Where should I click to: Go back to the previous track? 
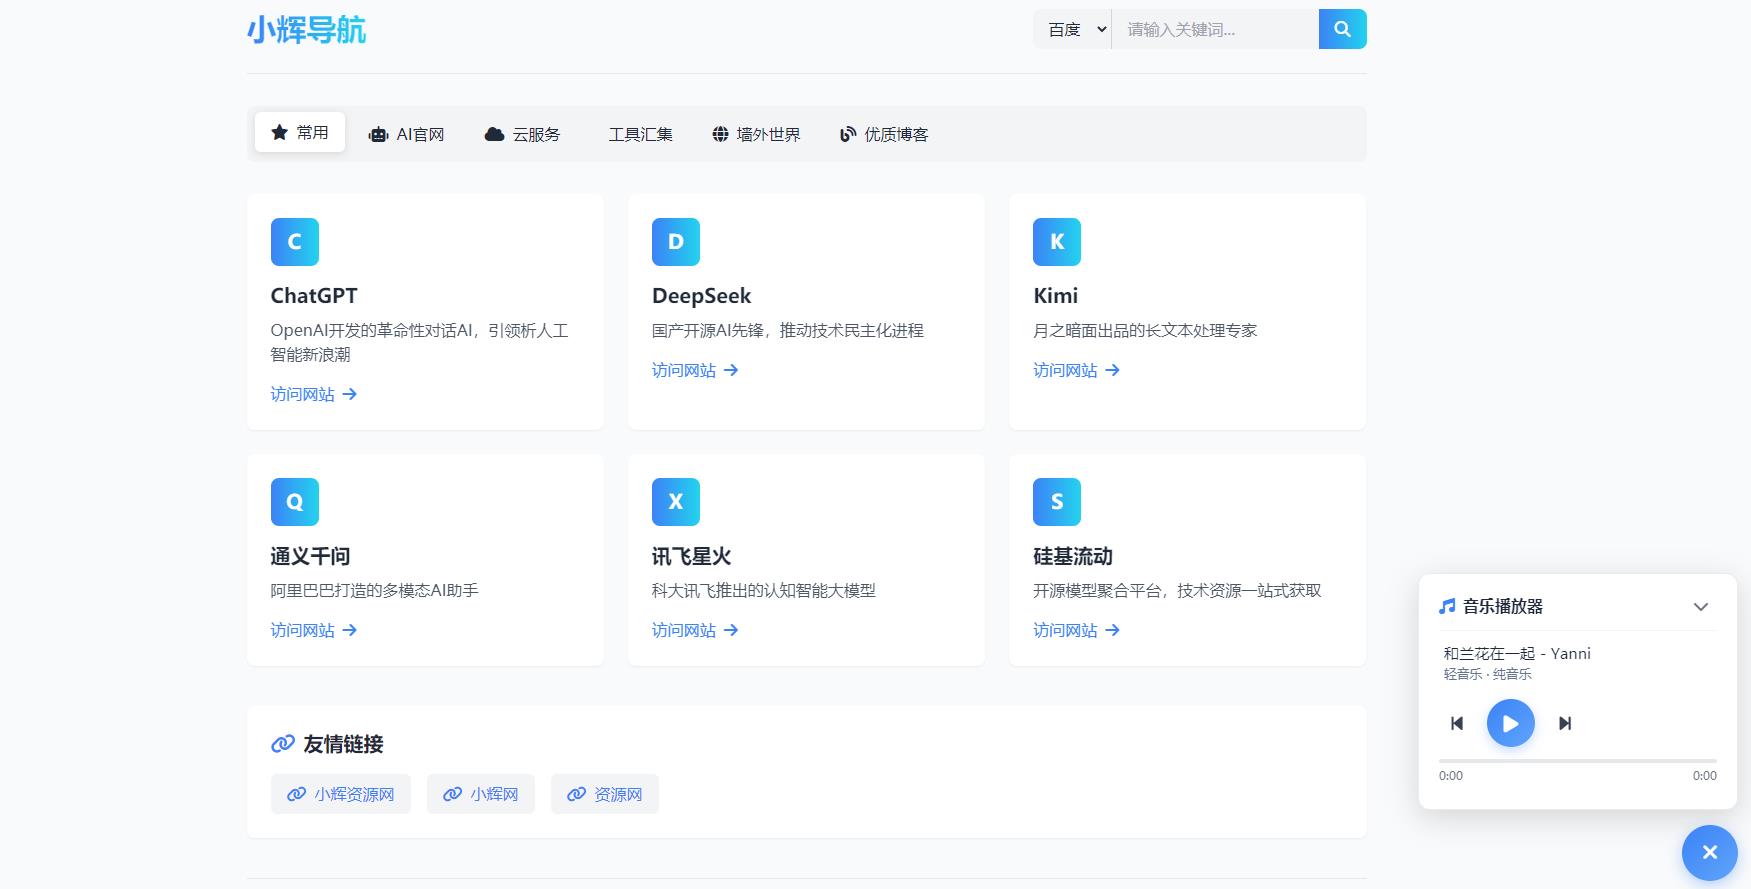[x=1457, y=723]
